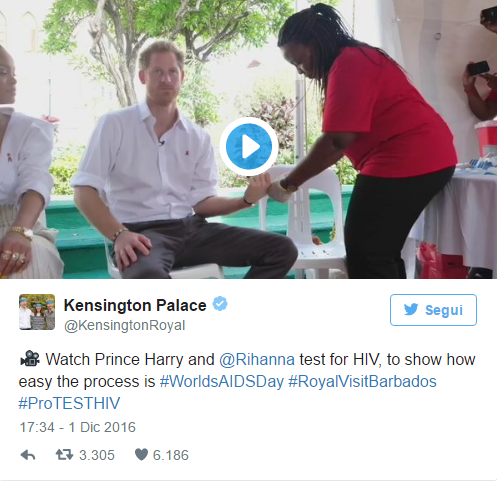Open the #WorldsAIDSDay hashtag
The image size is (497, 486).
pyautogui.click(x=222, y=381)
